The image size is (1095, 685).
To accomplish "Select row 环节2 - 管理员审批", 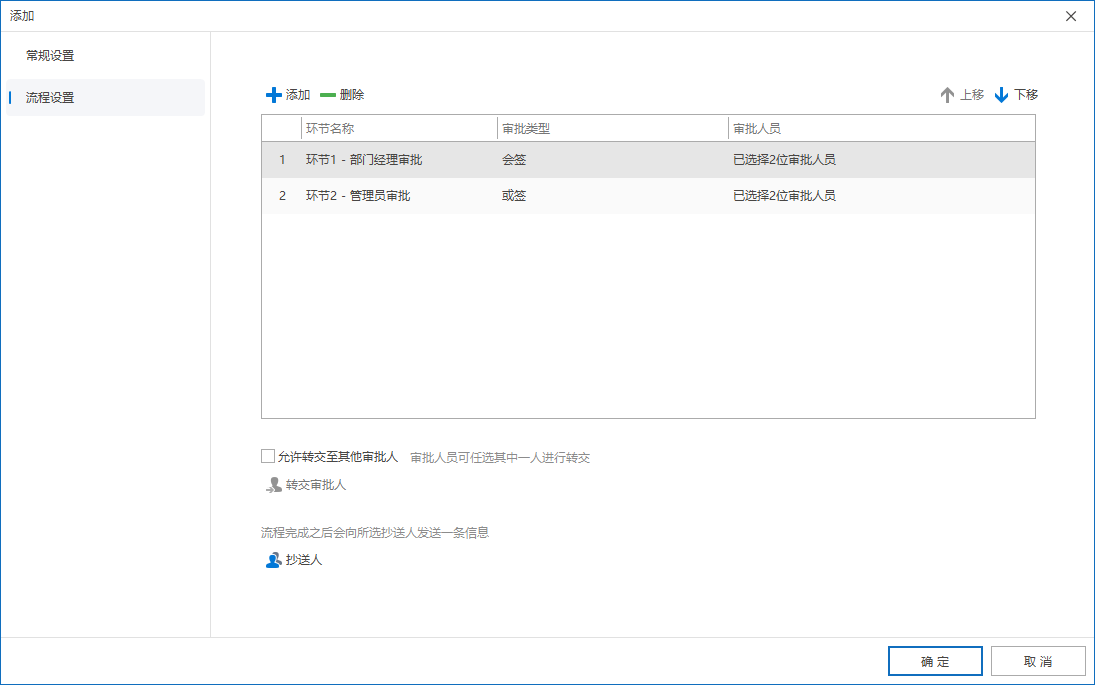I will (x=358, y=196).
